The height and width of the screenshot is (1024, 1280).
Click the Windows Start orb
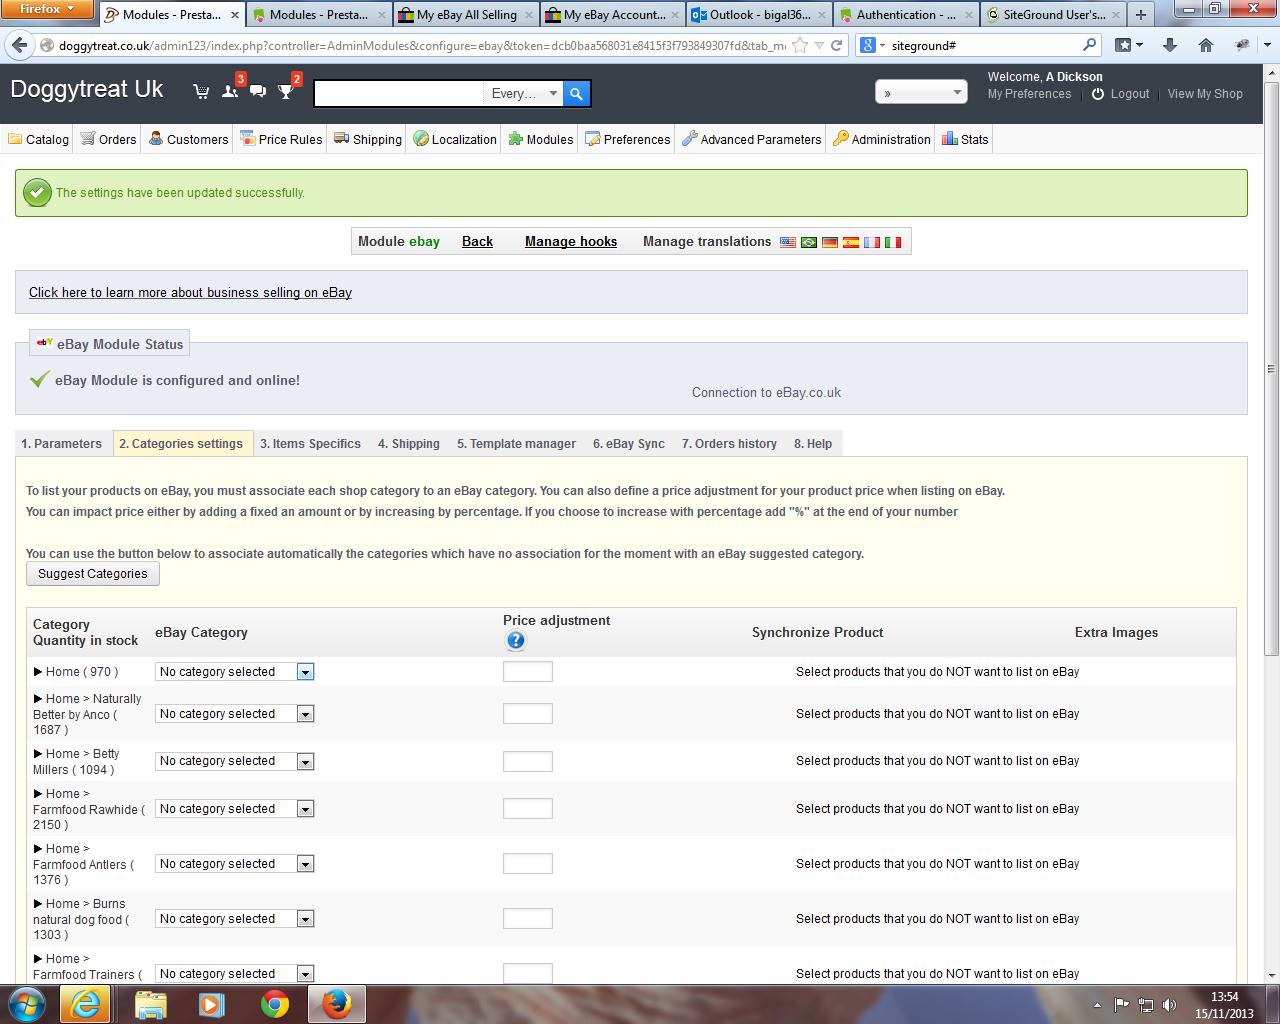tap(26, 1004)
